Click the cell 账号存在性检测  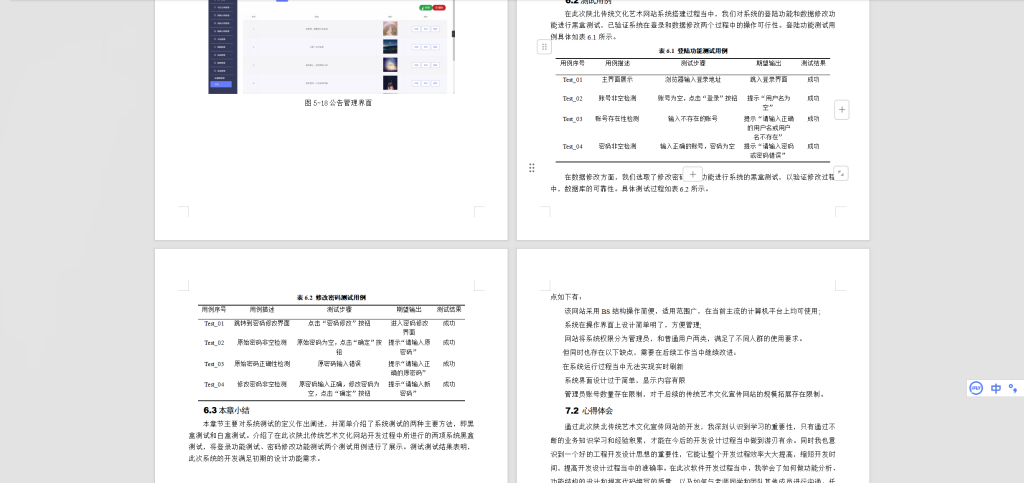[617, 119]
